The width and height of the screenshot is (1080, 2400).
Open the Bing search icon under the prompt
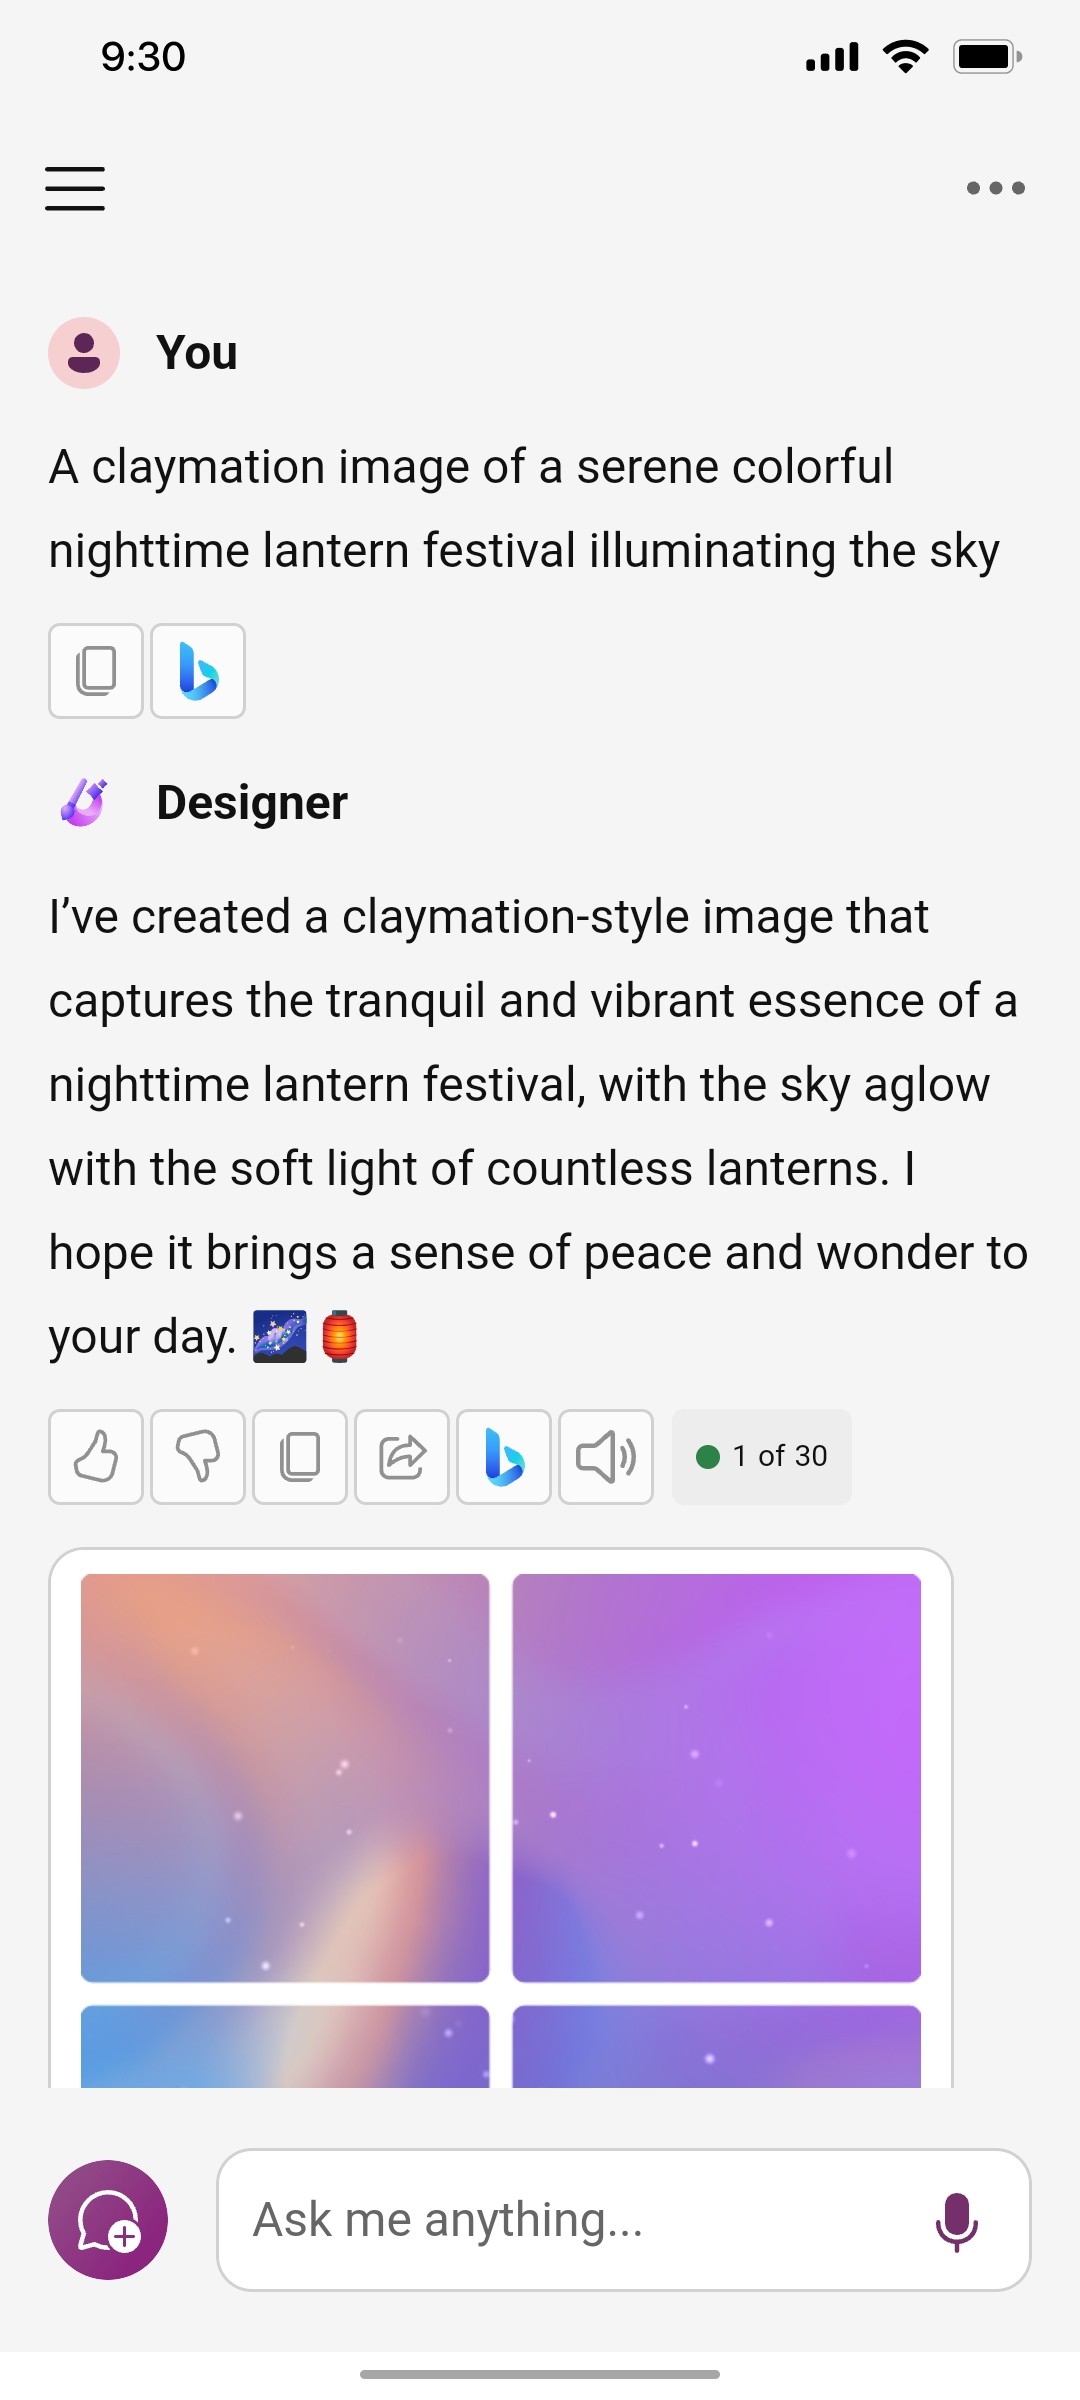(x=197, y=671)
